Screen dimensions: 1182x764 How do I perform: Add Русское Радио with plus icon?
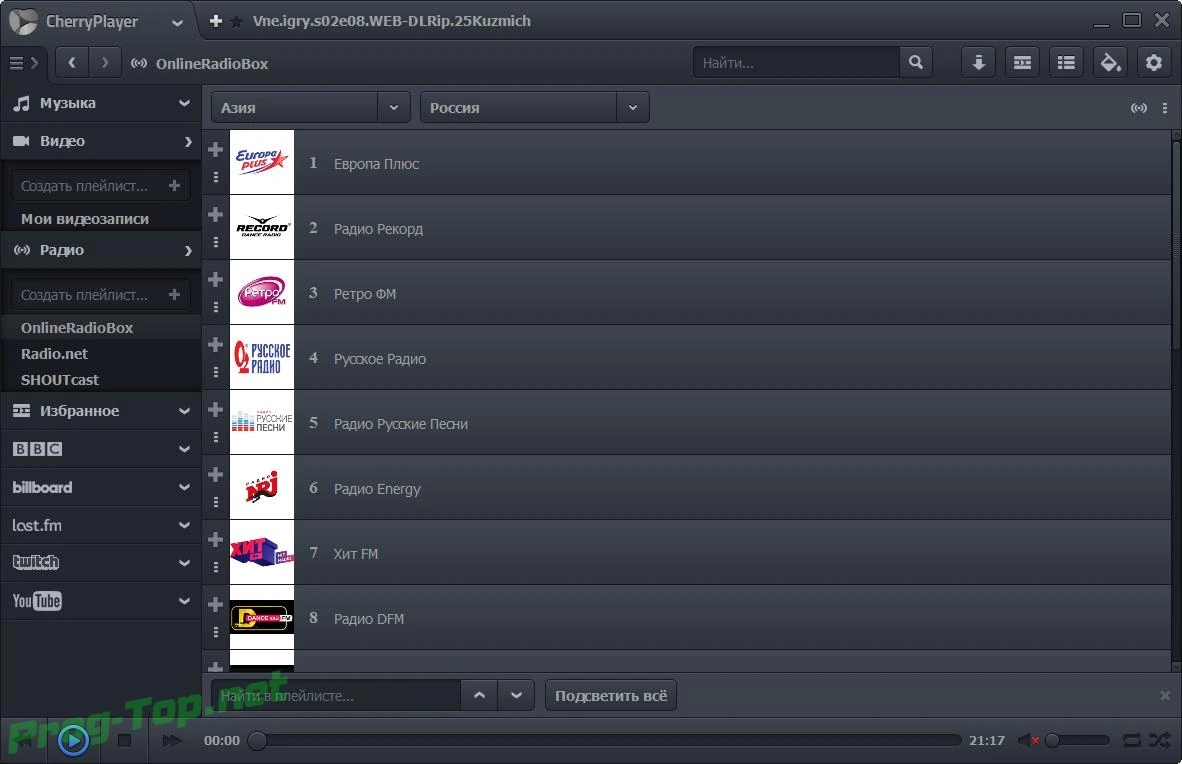pyautogui.click(x=216, y=344)
